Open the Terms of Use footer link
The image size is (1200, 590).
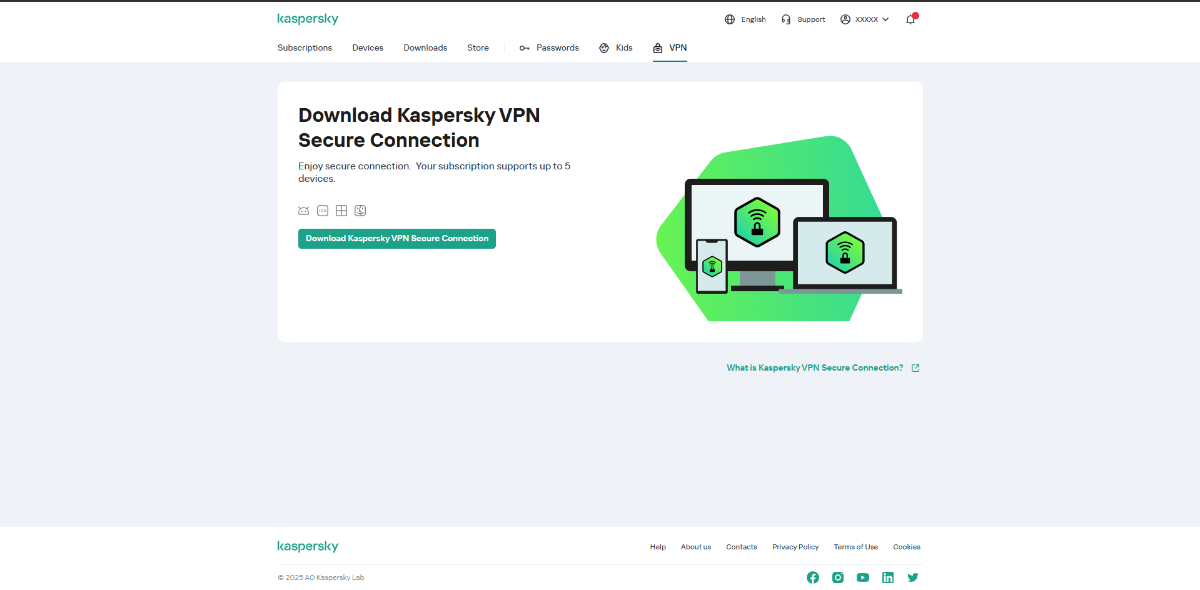(856, 547)
